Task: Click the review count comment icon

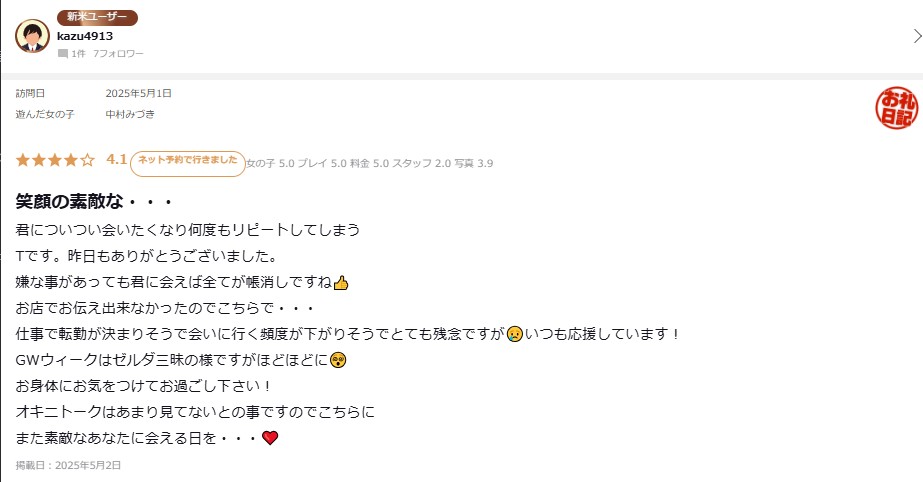Action: click(x=63, y=54)
